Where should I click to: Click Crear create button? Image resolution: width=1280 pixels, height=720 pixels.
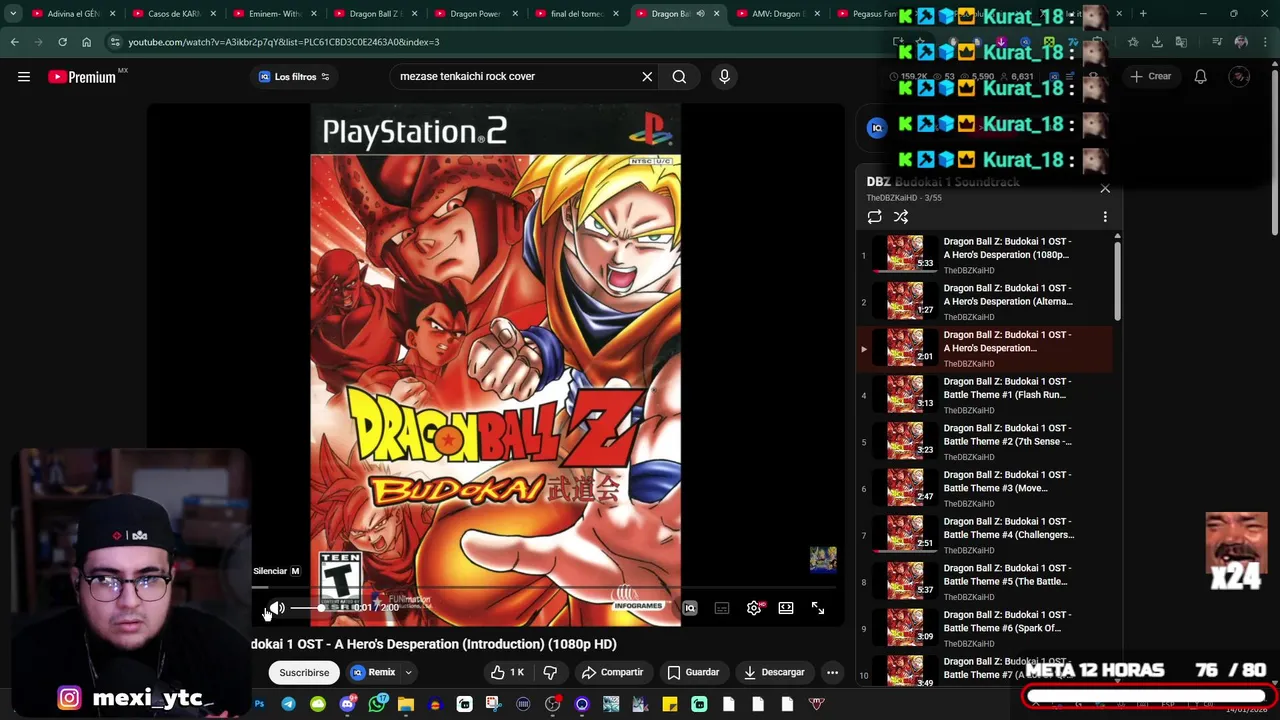pyautogui.click(x=1150, y=77)
